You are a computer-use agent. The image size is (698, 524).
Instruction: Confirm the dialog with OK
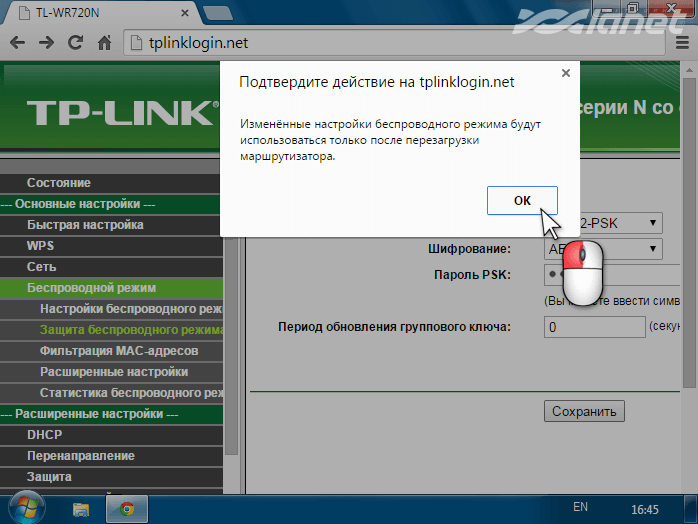click(522, 200)
